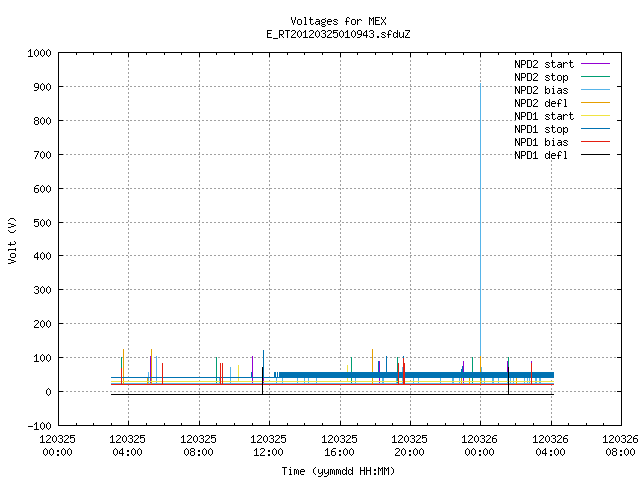Click the 'NPD1 bias' legend label
The image size is (640, 480).
(541, 142)
